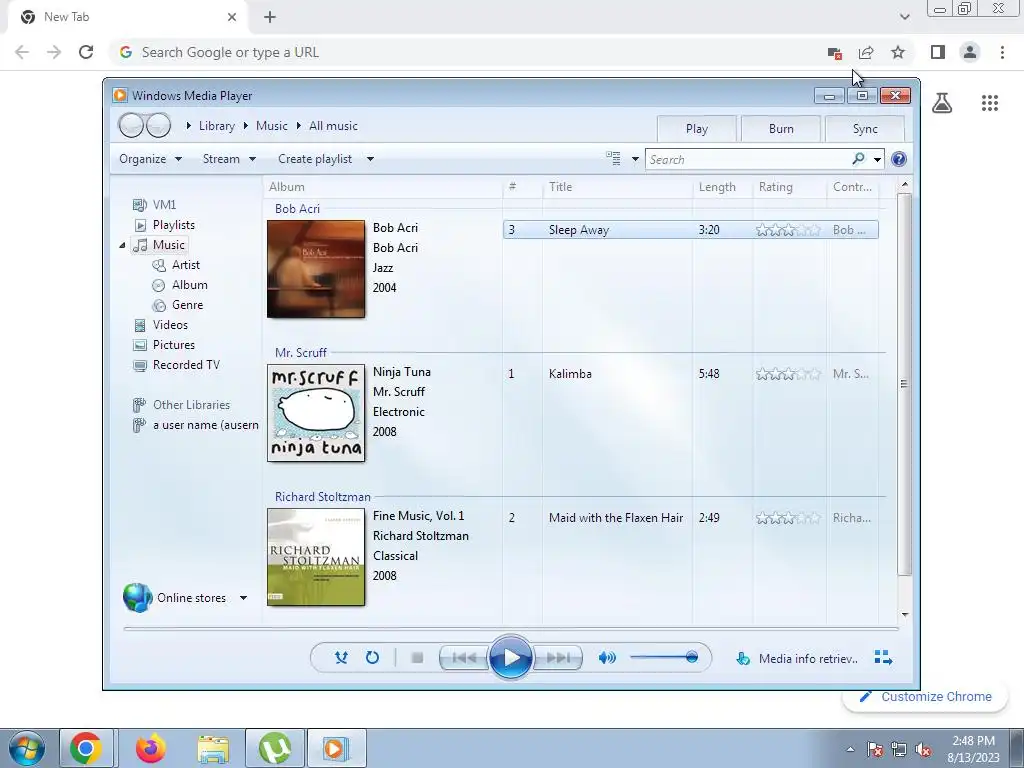This screenshot has height=768, width=1024.
Task: Start playback with the round Play button
Action: tap(510, 658)
